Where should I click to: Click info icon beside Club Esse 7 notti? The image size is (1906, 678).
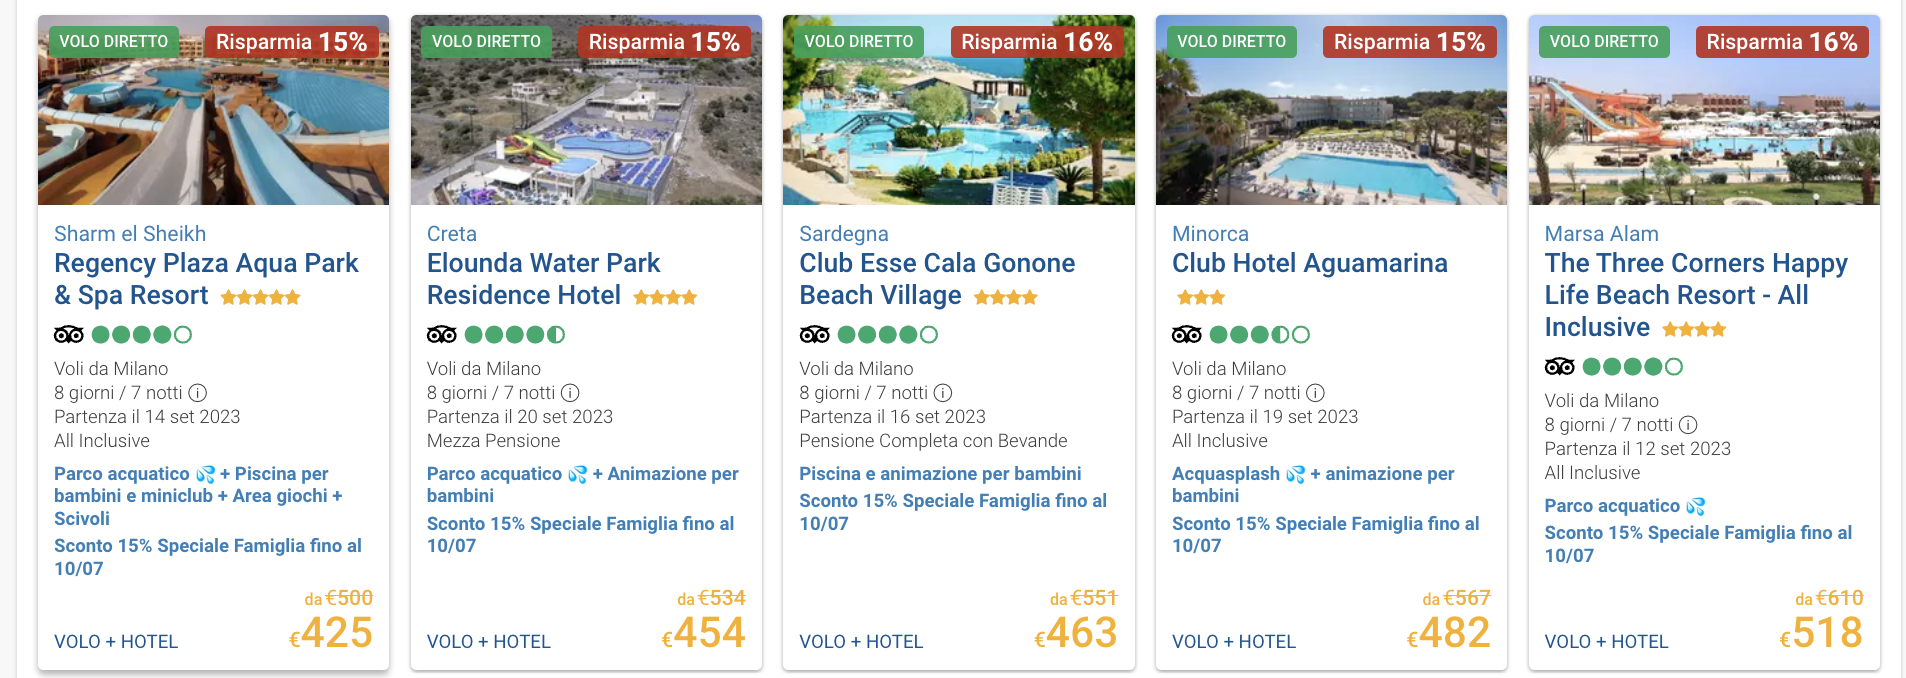943,393
